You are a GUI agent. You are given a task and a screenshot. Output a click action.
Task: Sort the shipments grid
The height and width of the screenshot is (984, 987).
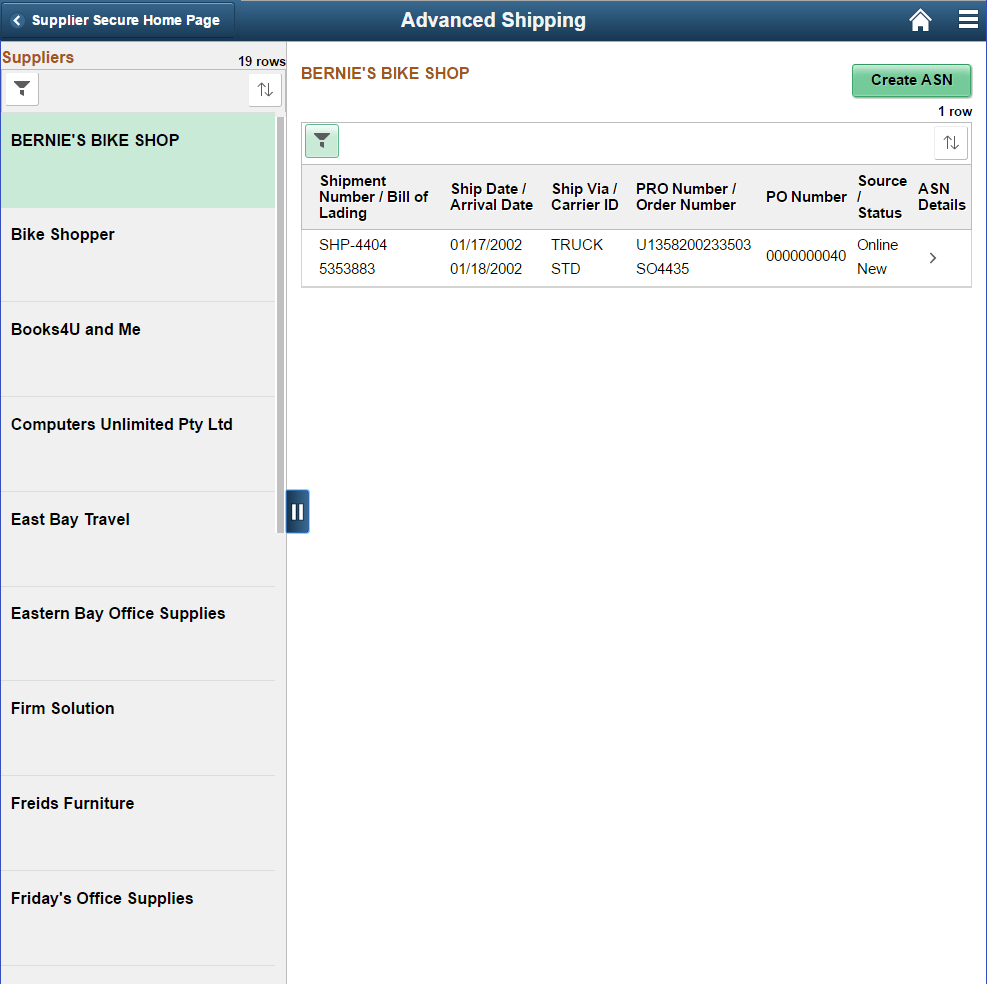pyautogui.click(x=950, y=143)
